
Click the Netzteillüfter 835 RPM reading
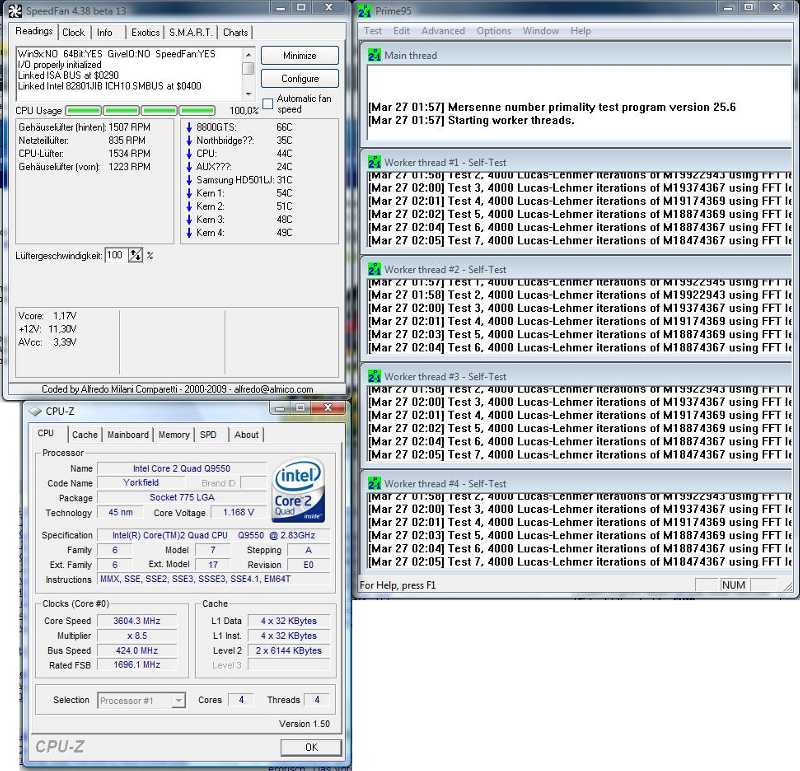[x=82, y=140]
